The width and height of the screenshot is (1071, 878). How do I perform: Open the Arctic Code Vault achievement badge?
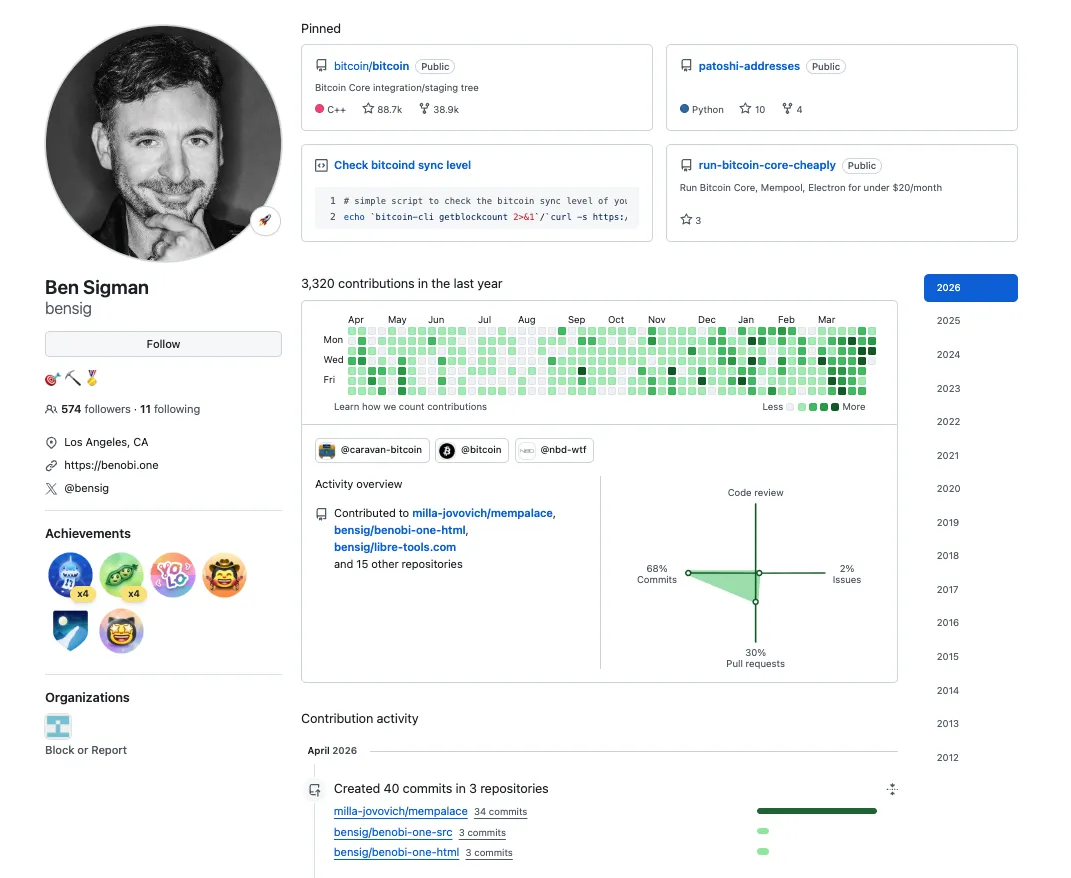pos(70,631)
